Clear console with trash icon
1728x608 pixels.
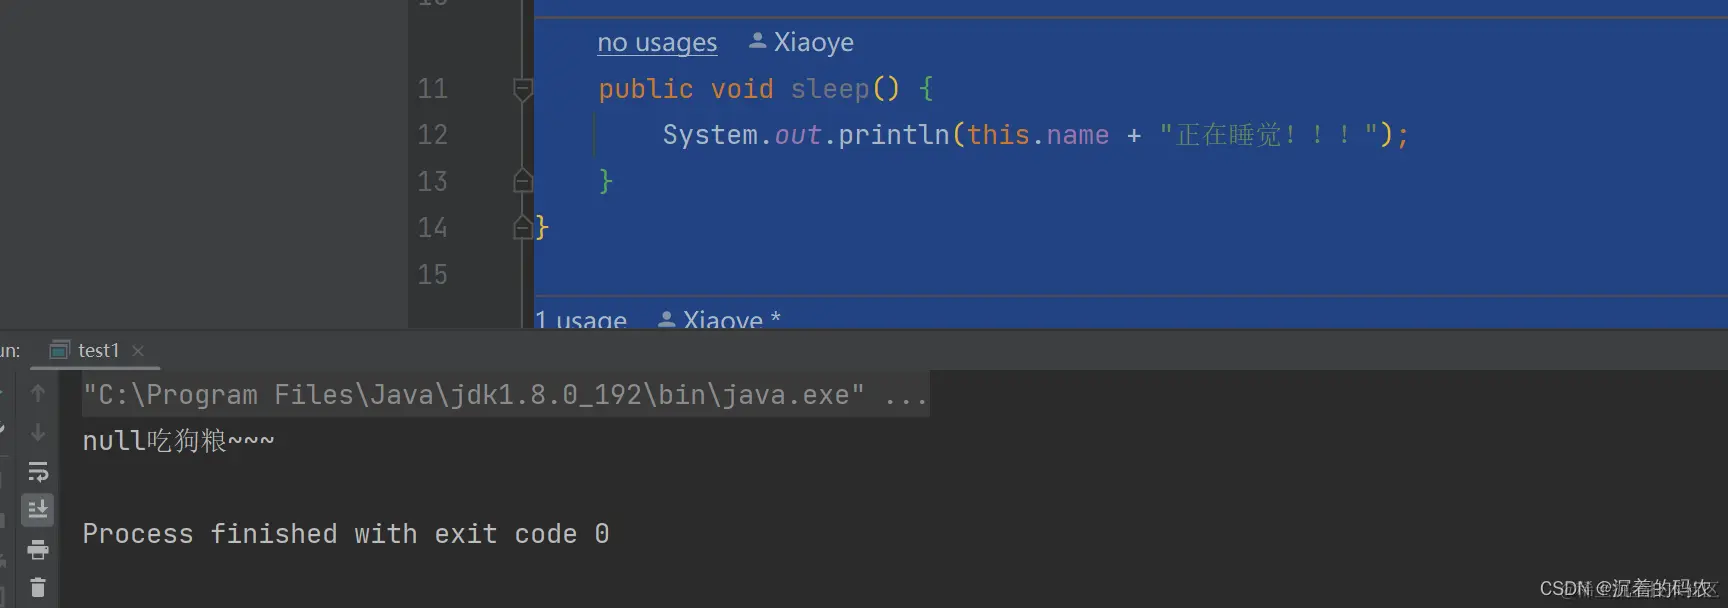[38, 588]
